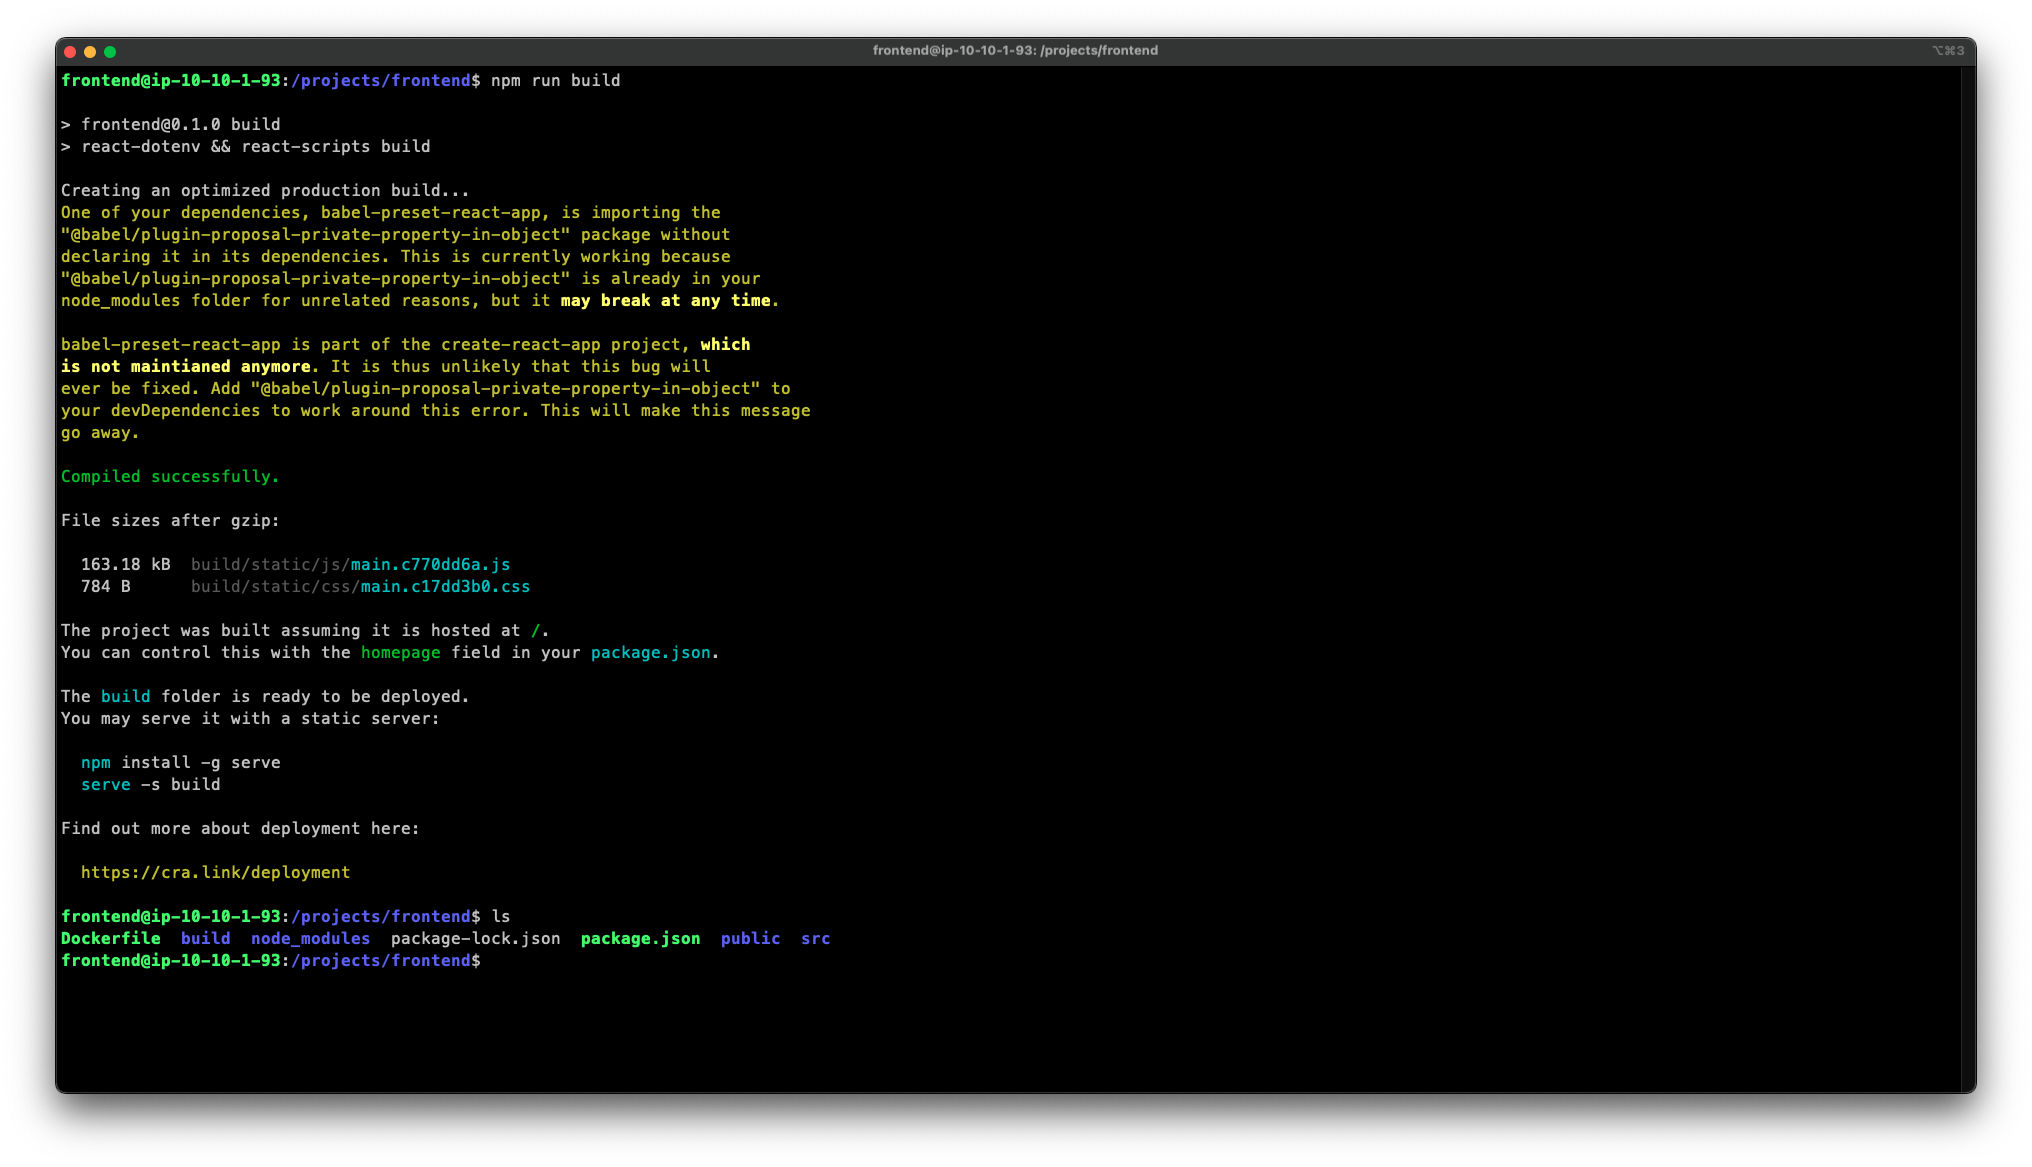Click the yellow minimize window button
The width and height of the screenshot is (2032, 1167).
[90, 52]
